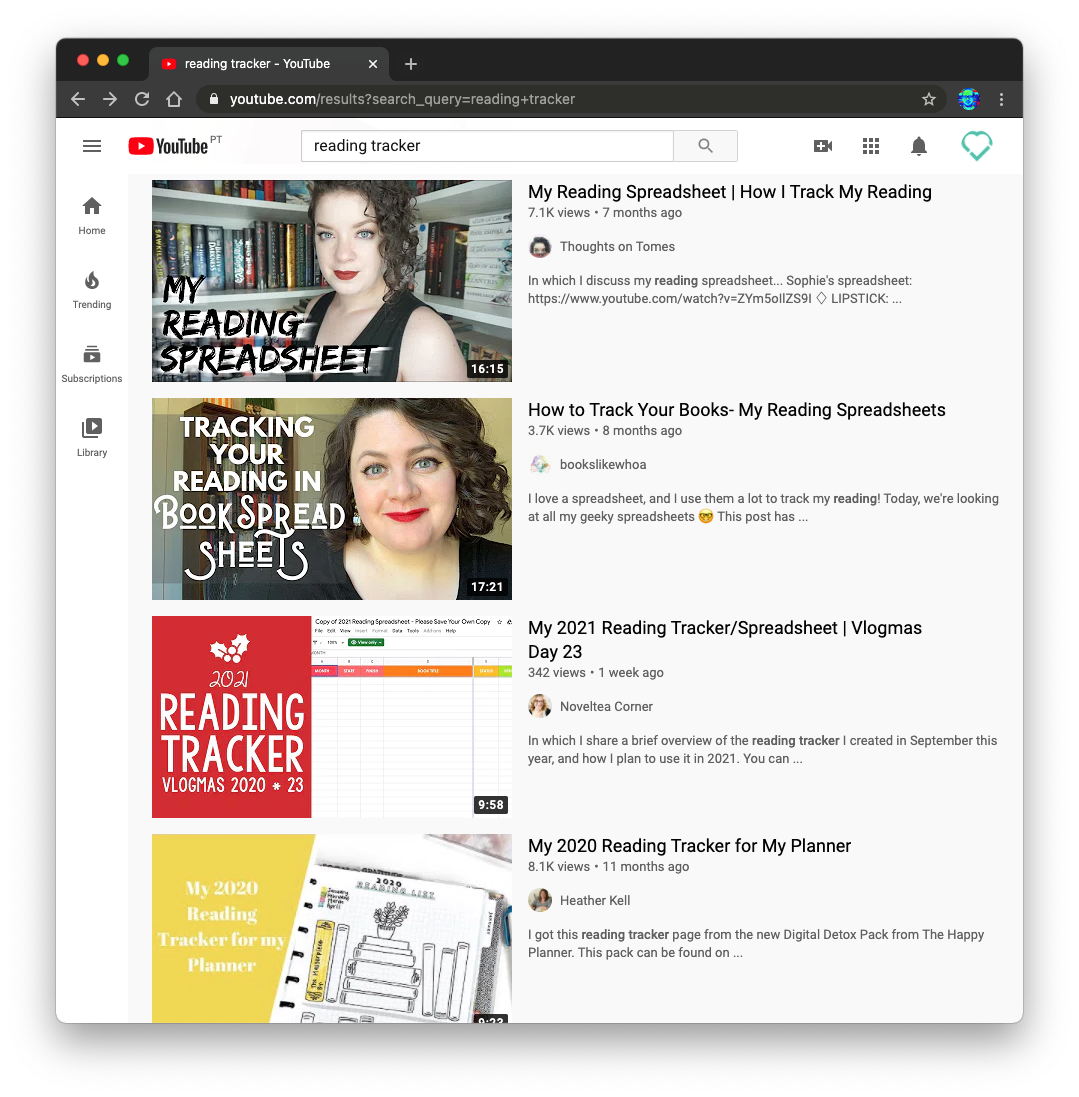Click '342 views • 1 week ago' text
This screenshot has height=1097, width=1079.
pyautogui.click(x=595, y=673)
